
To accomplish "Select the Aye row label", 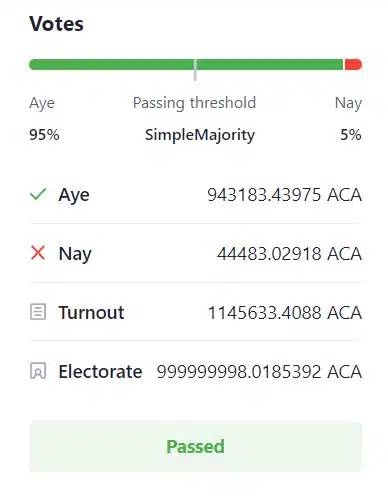I will click(74, 195).
